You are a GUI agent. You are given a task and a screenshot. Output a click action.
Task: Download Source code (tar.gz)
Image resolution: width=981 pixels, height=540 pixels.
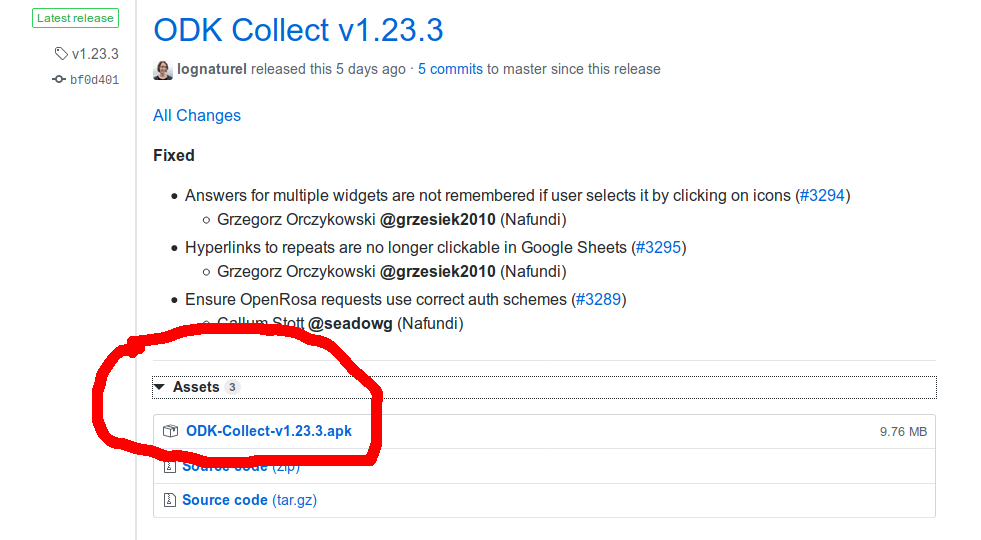click(250, 500)
